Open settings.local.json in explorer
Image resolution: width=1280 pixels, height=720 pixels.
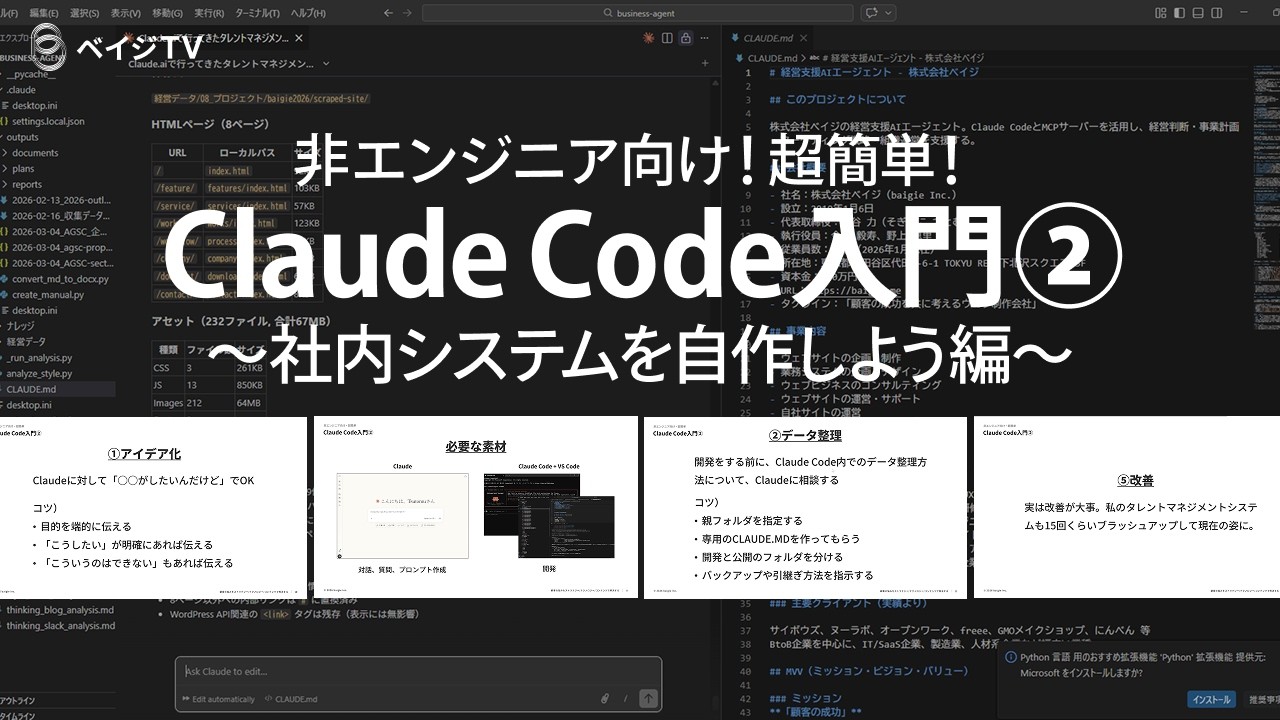click(x=48, y=121)
